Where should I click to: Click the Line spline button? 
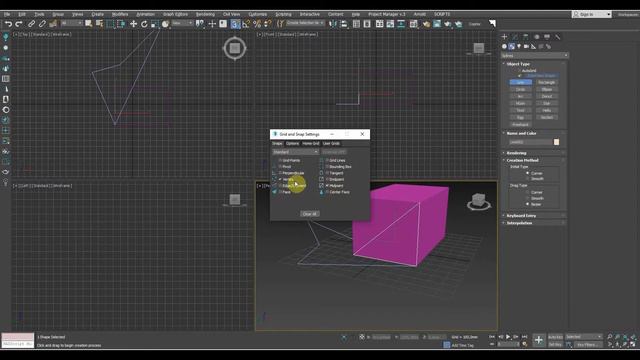pyautogui.click(x=521, y=82)
